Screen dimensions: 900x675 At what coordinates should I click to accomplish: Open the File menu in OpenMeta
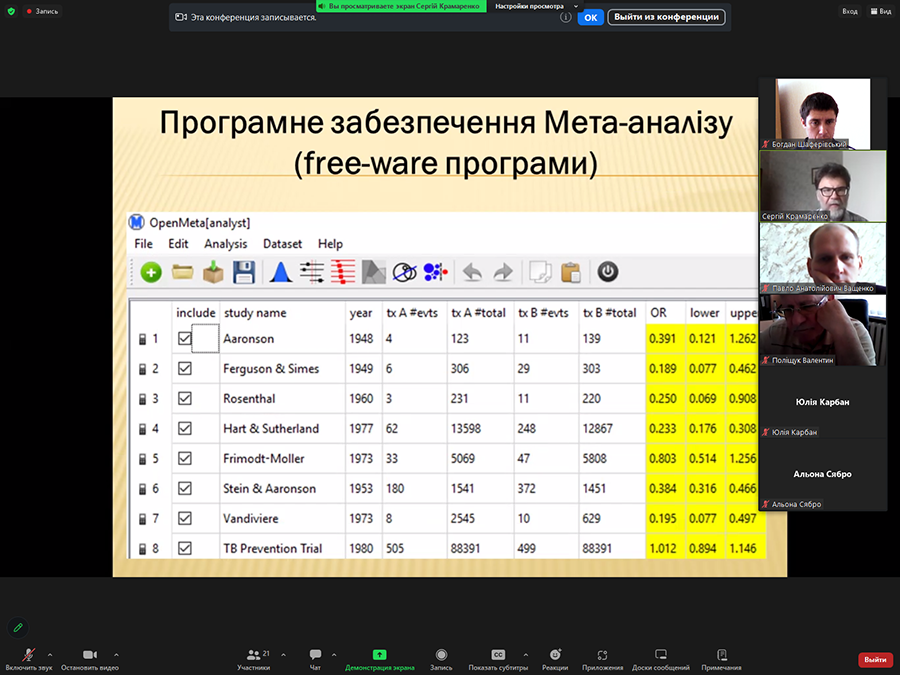tap(143, 244)
